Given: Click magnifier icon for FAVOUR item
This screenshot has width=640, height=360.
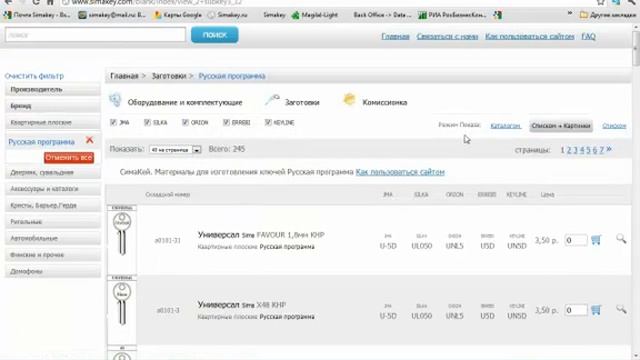Looking at the screenshot, I should (x=621, y=239).
